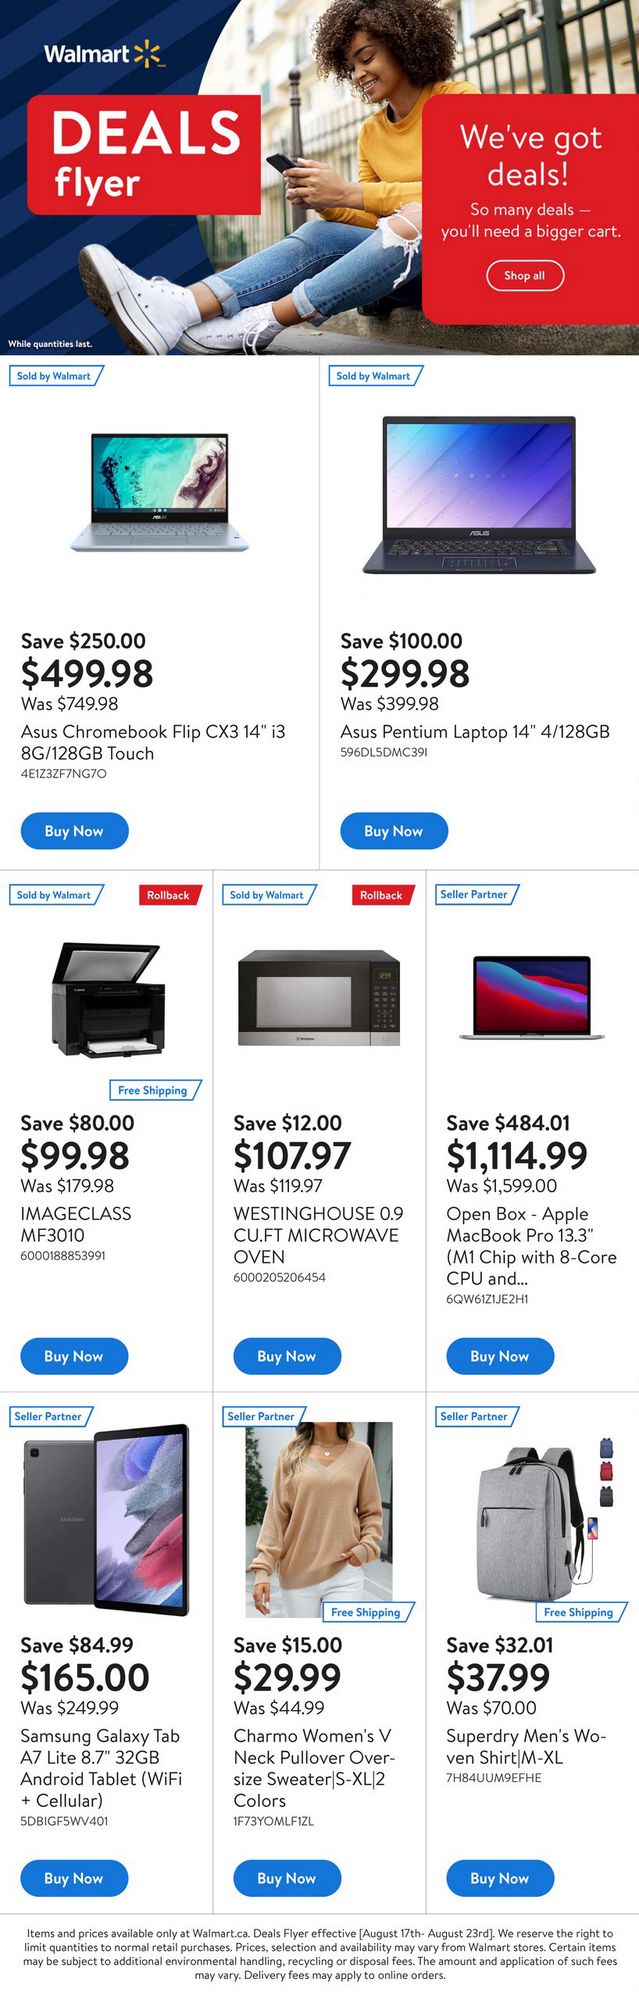Buy the Open Box MacBook Pro
Viewport: 639px width, 2000px height.
[500, 1356]
